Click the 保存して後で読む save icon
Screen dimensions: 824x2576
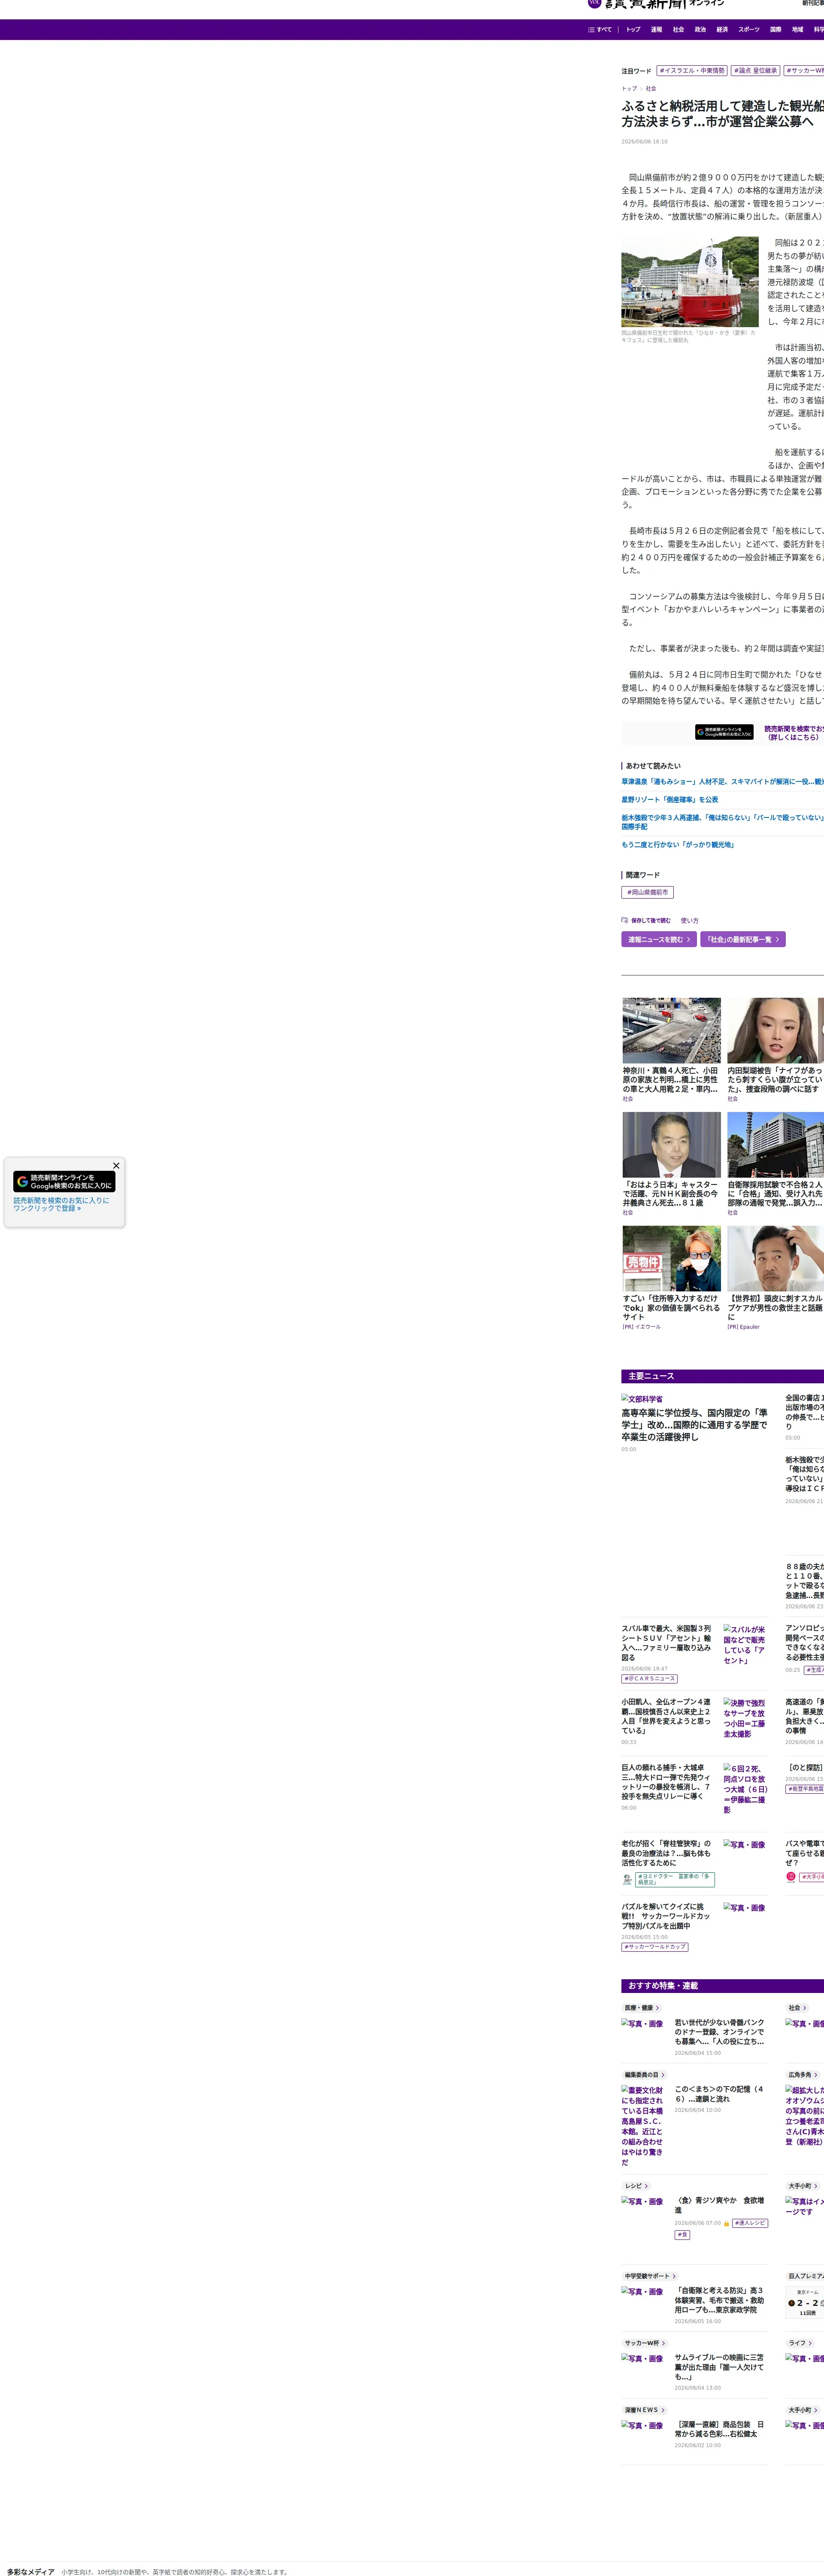624,920
